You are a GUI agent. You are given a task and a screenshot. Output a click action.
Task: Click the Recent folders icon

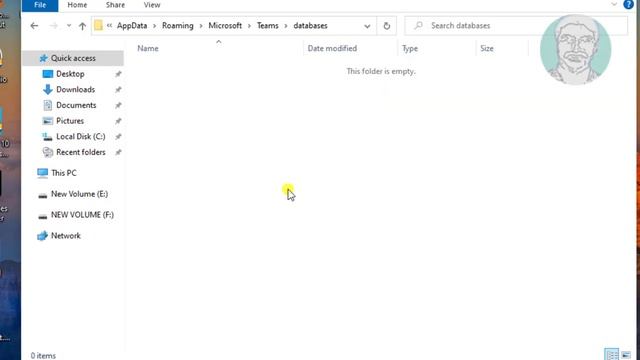click(x=48, y=152)
